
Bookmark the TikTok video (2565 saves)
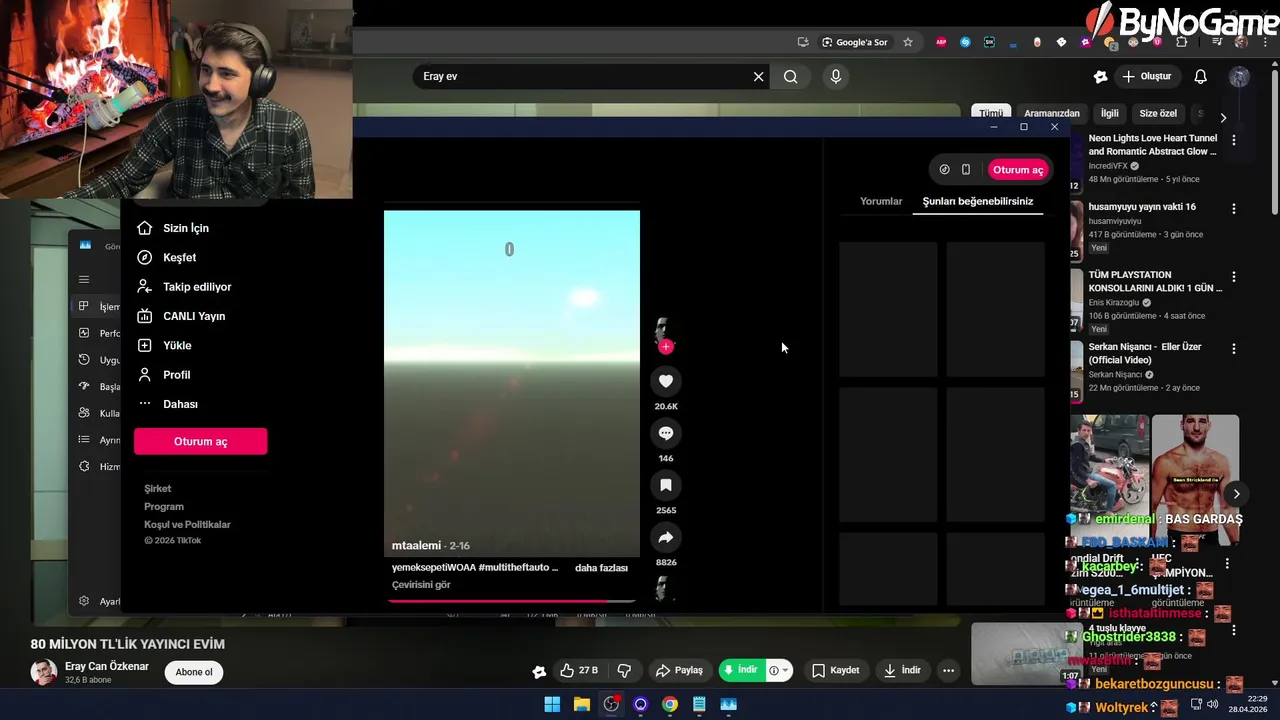(666, 485)
